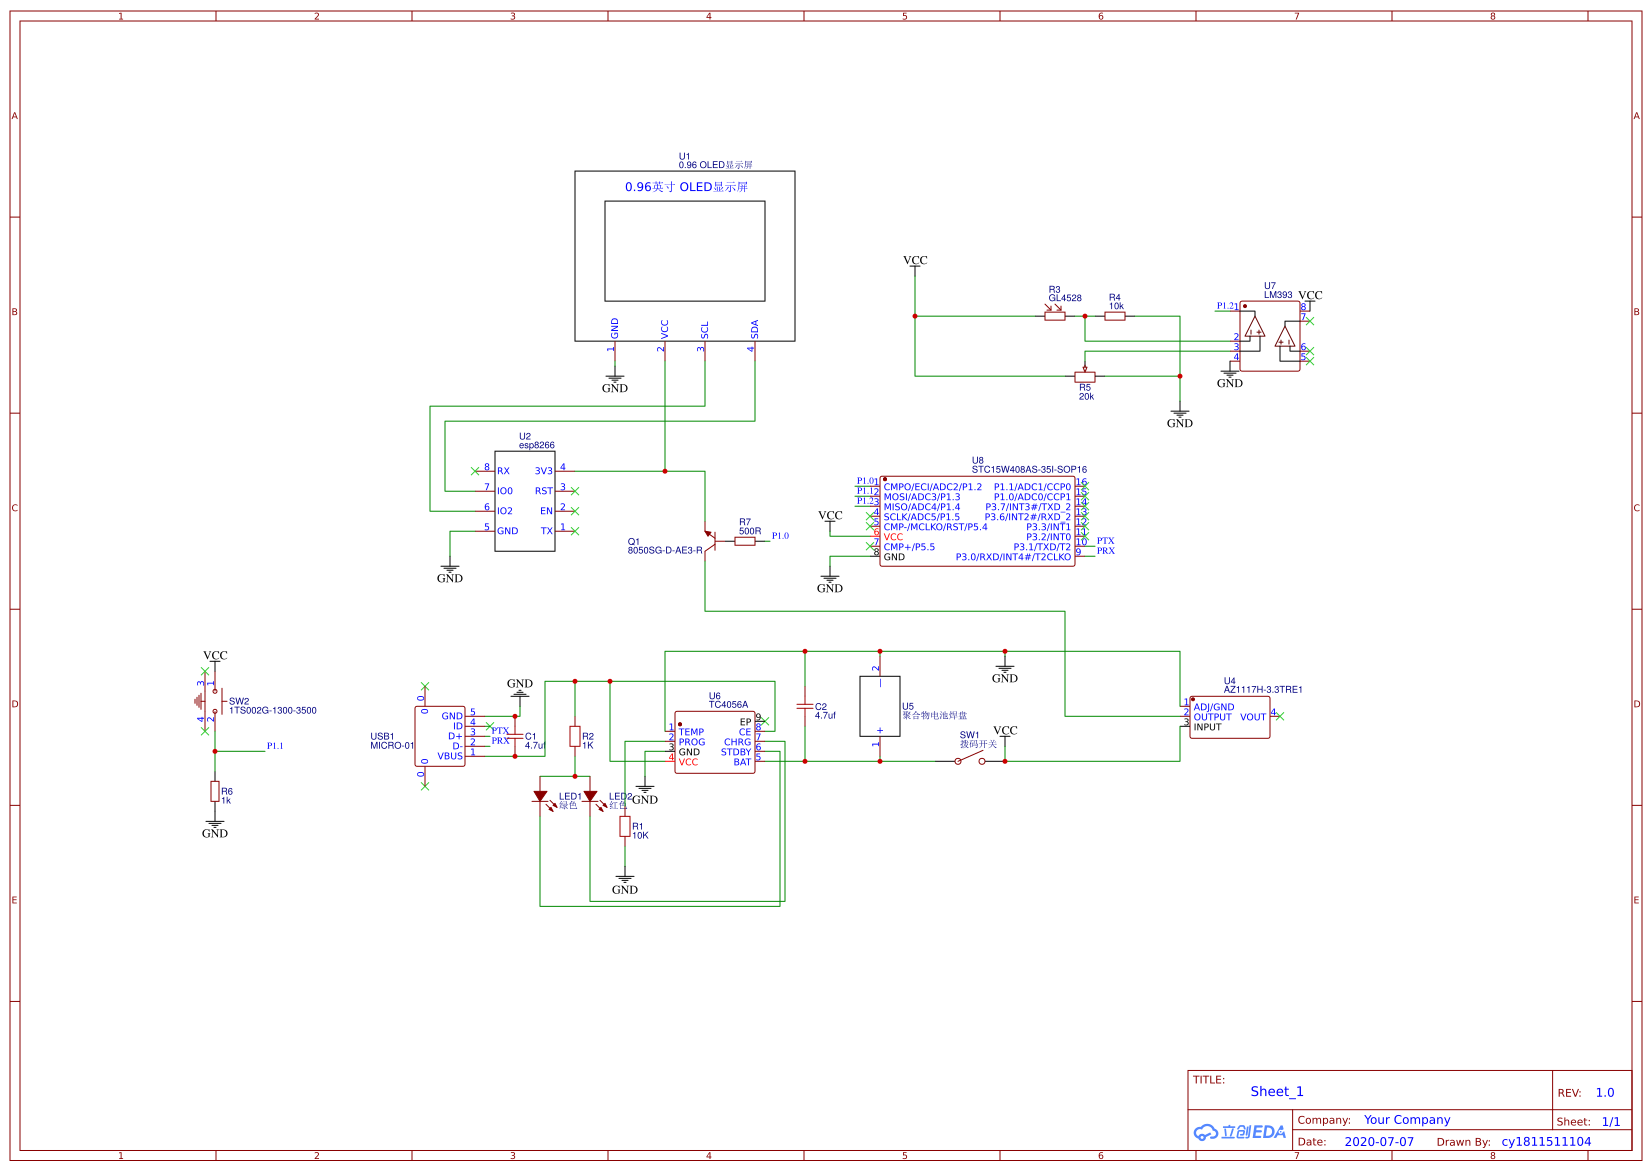
Task: Click the GND symbol under R6
Action: point(215,828)
